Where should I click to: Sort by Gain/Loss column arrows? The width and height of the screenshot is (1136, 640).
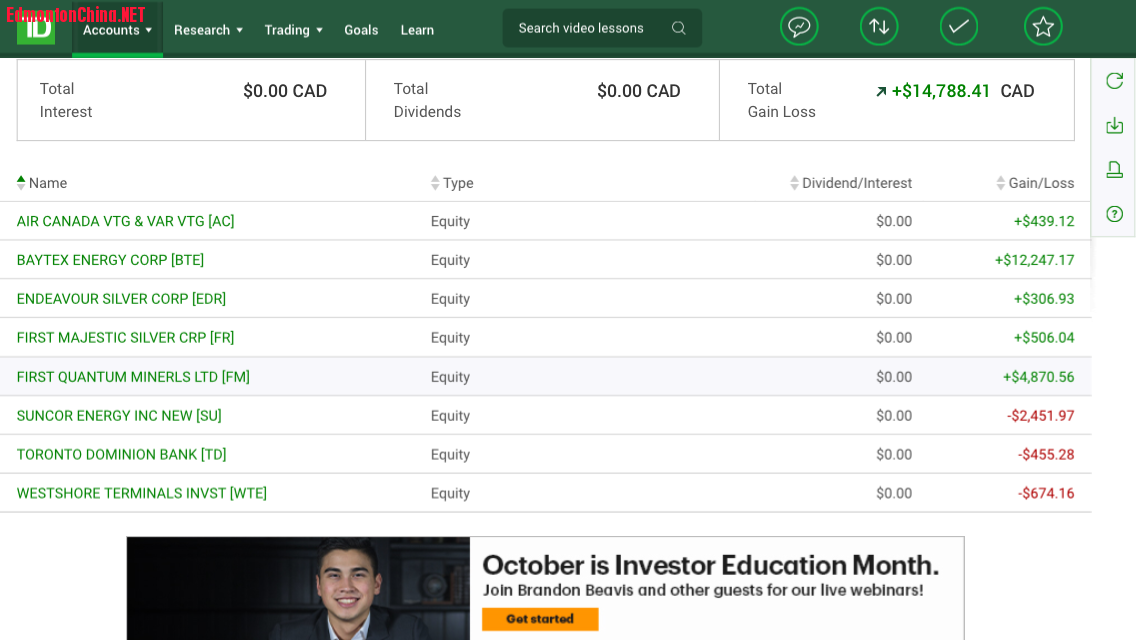(1001, 183)
